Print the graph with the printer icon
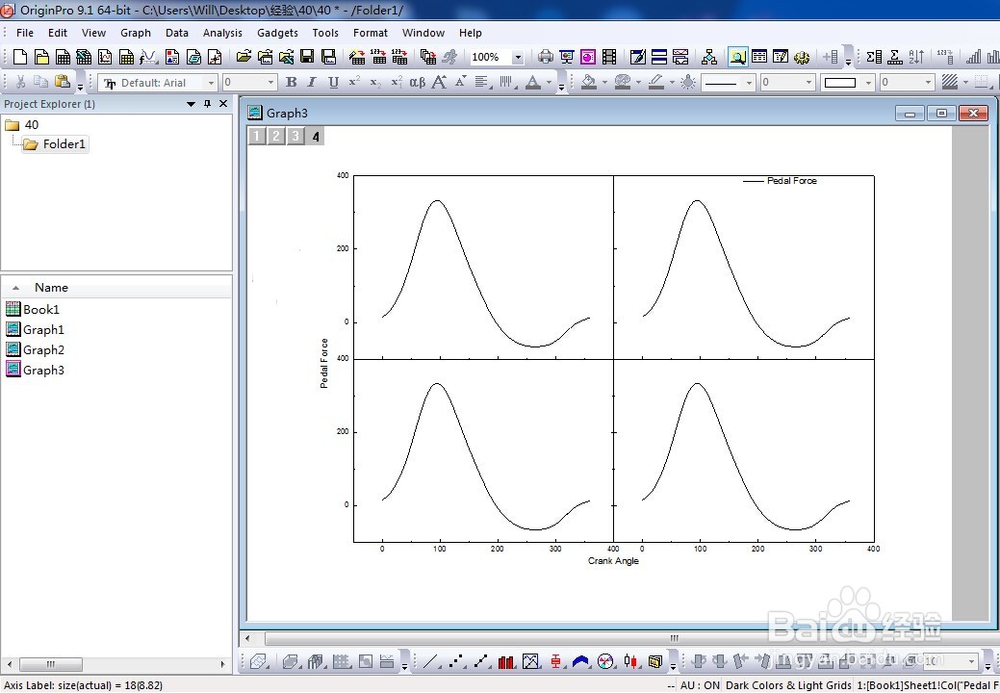The image size is (1000, 693). [545, 57]
